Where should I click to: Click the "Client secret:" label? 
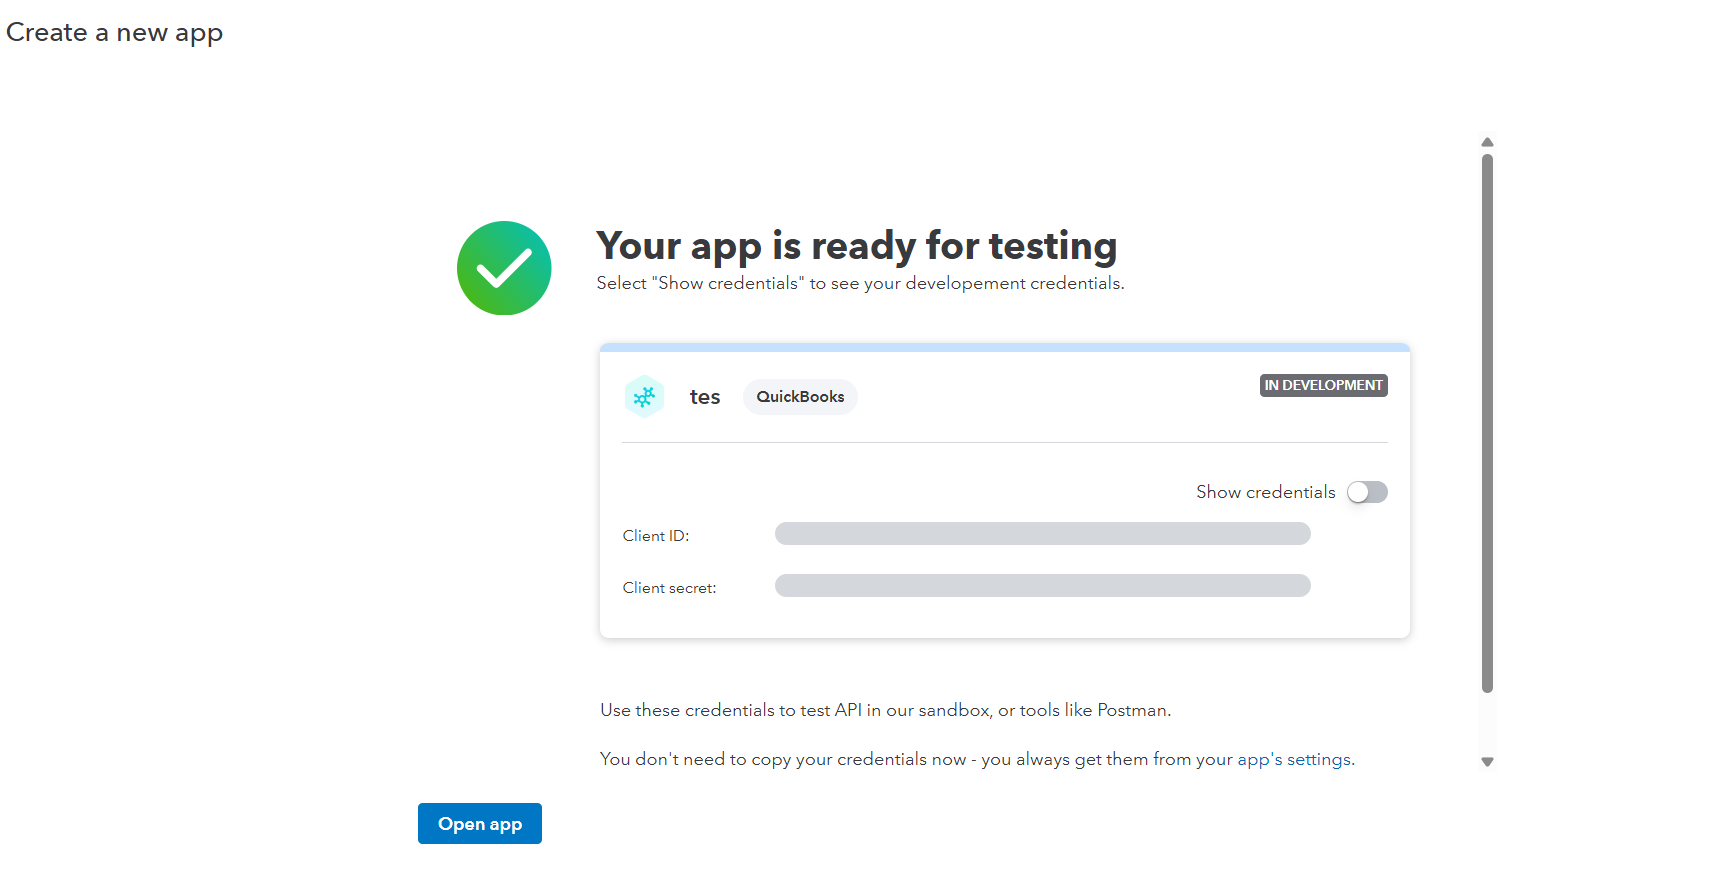(669, 588)
